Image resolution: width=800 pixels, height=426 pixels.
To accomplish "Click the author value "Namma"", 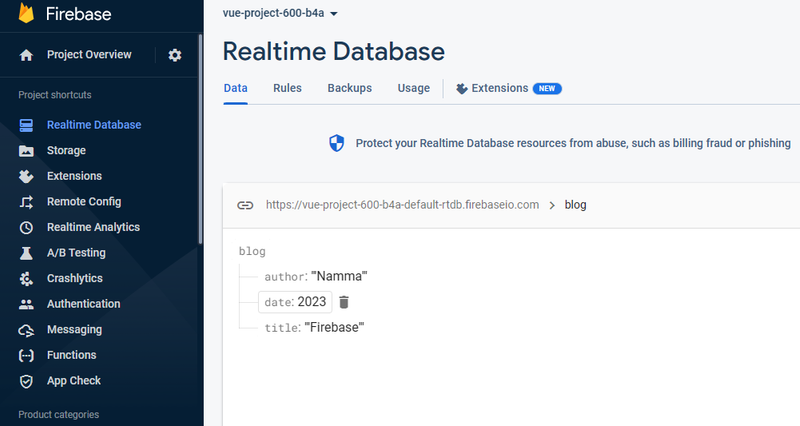I will click(340, 276).
